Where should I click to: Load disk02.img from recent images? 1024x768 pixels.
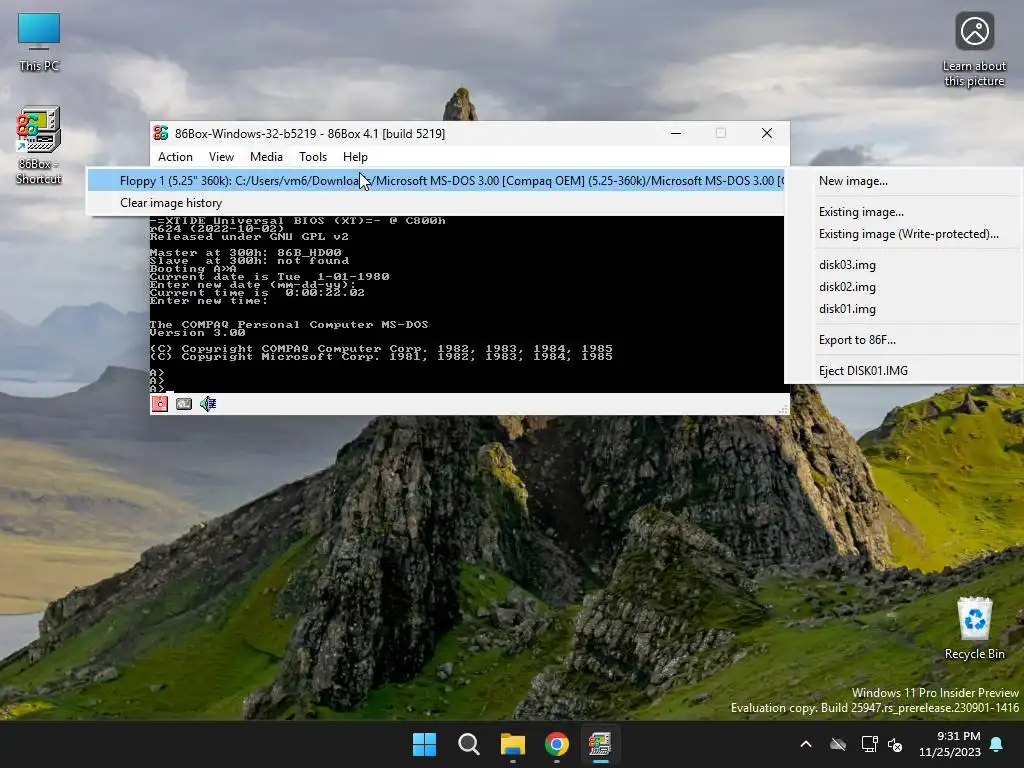(x=903, y=287)
